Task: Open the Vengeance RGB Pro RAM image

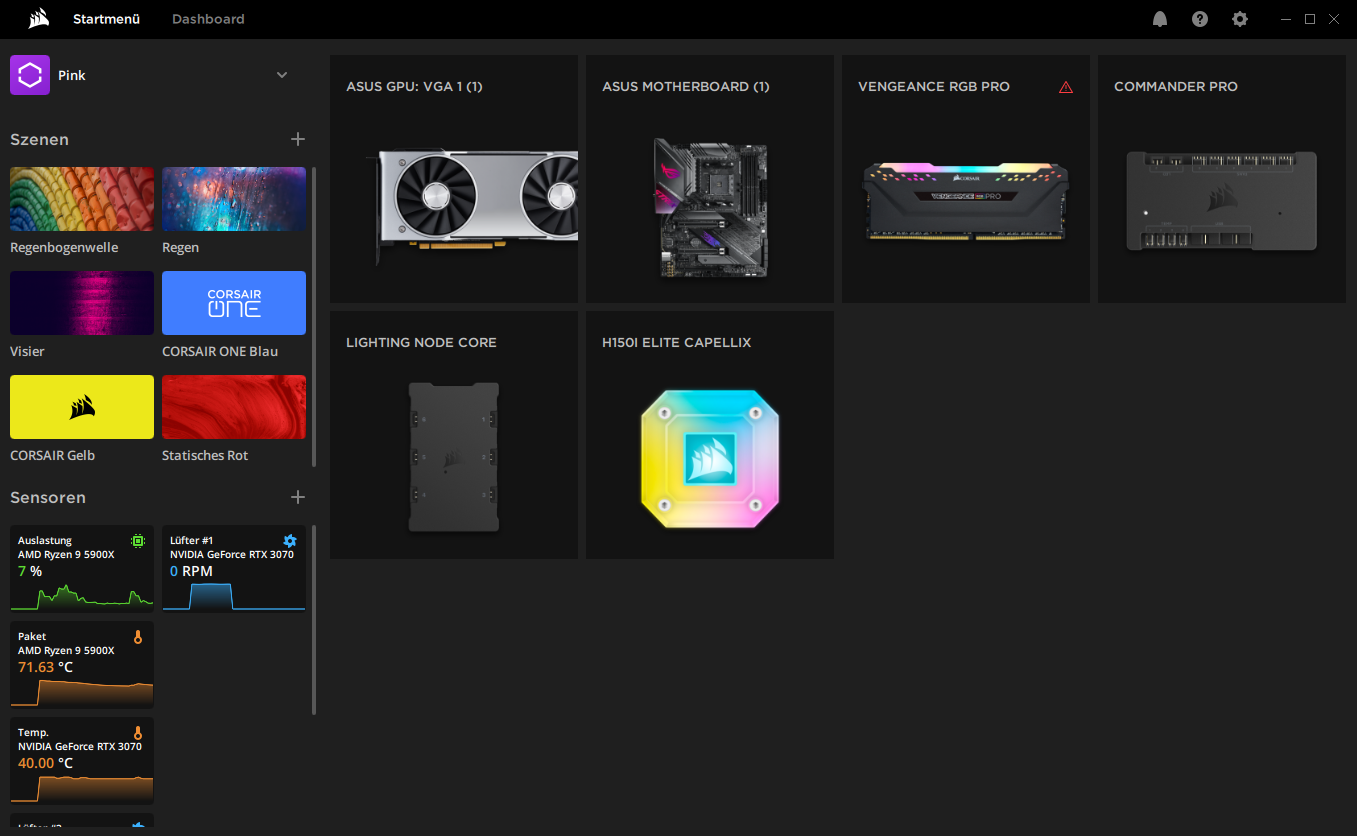Action: point(965,203)
